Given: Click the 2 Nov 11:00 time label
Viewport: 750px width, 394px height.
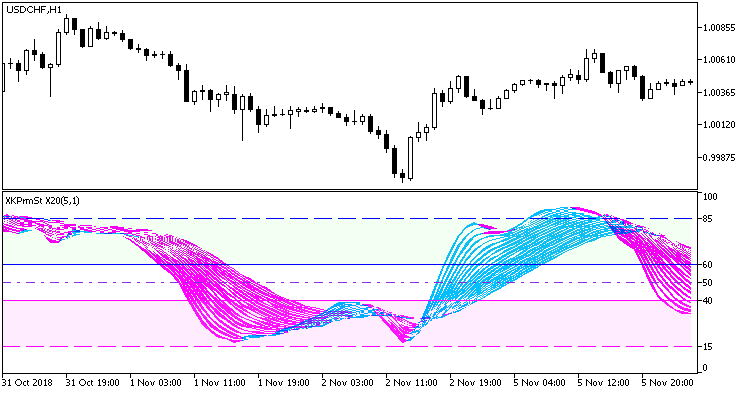Looking at the screenshot, I should [412, 383].
